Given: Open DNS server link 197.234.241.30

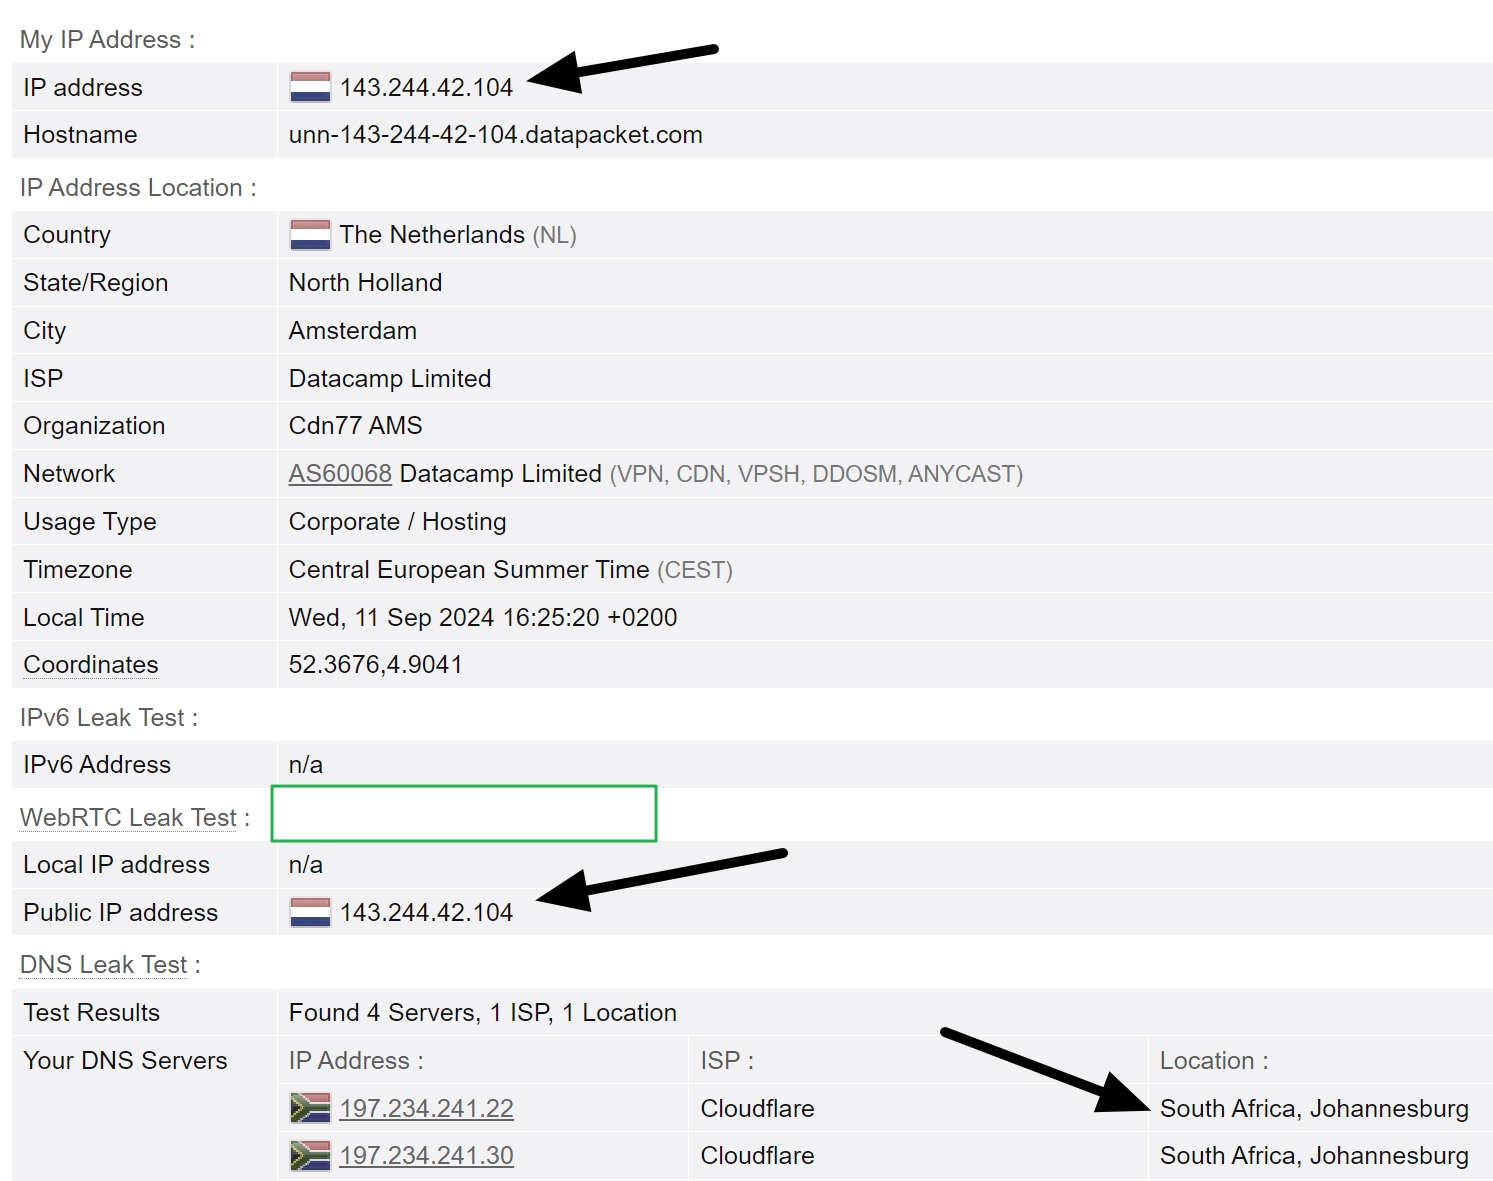Looking at the screenshot, I should (x=427, y=1155).
